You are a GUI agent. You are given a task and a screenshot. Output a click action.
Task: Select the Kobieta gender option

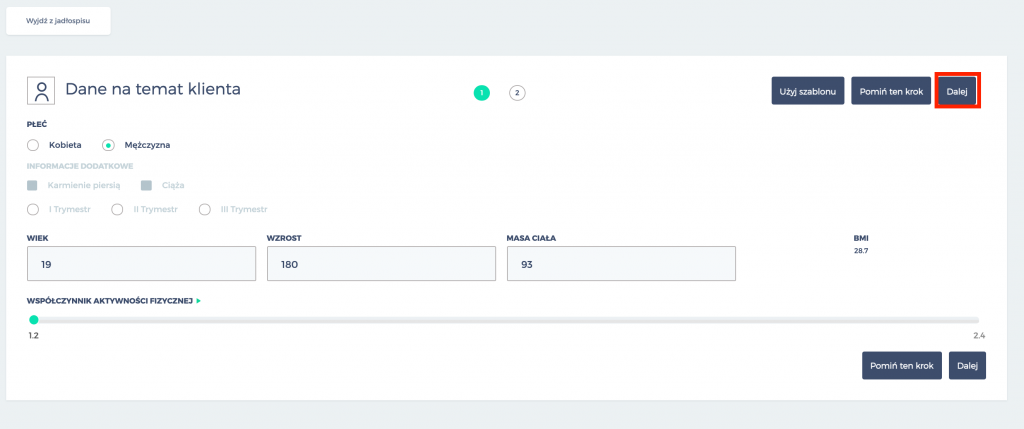33,145
